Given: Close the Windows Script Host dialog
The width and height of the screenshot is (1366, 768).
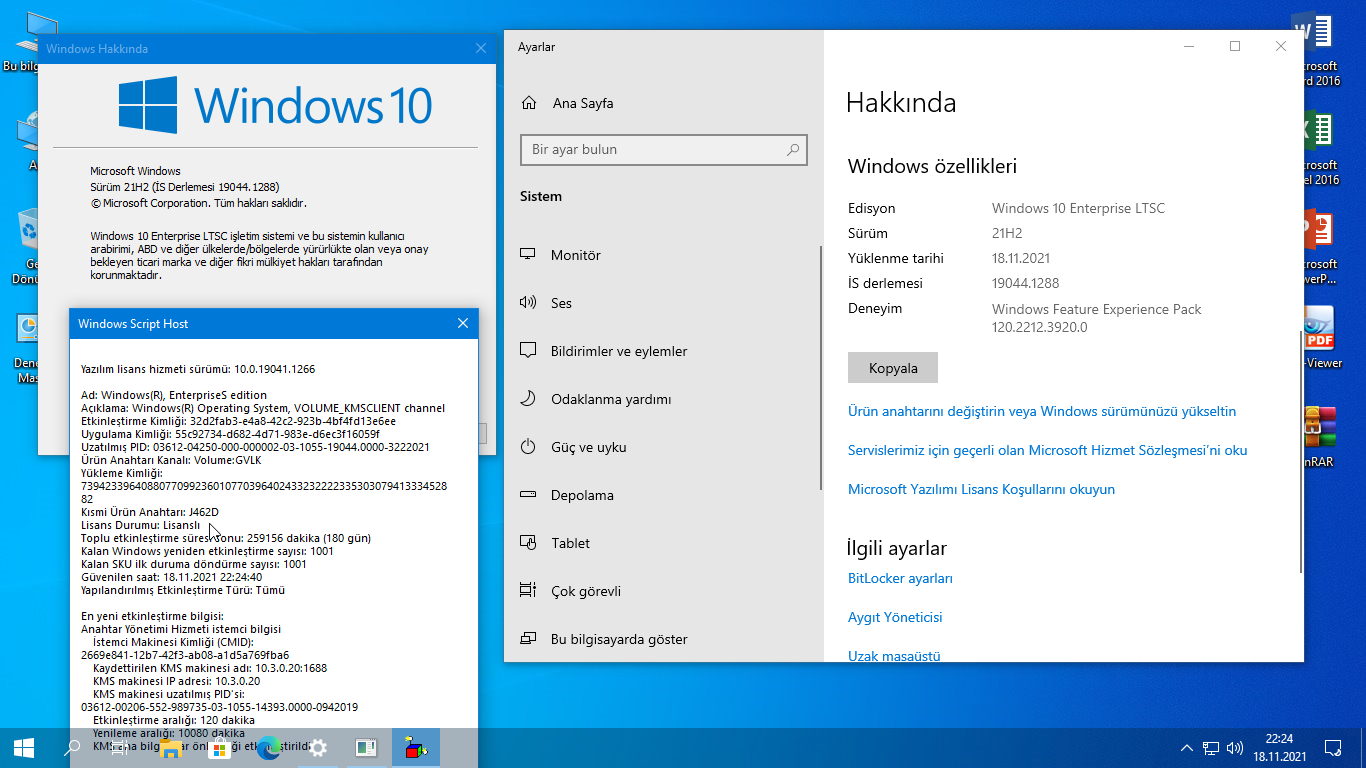Looking at the screenshot, I should coord(463,323).
